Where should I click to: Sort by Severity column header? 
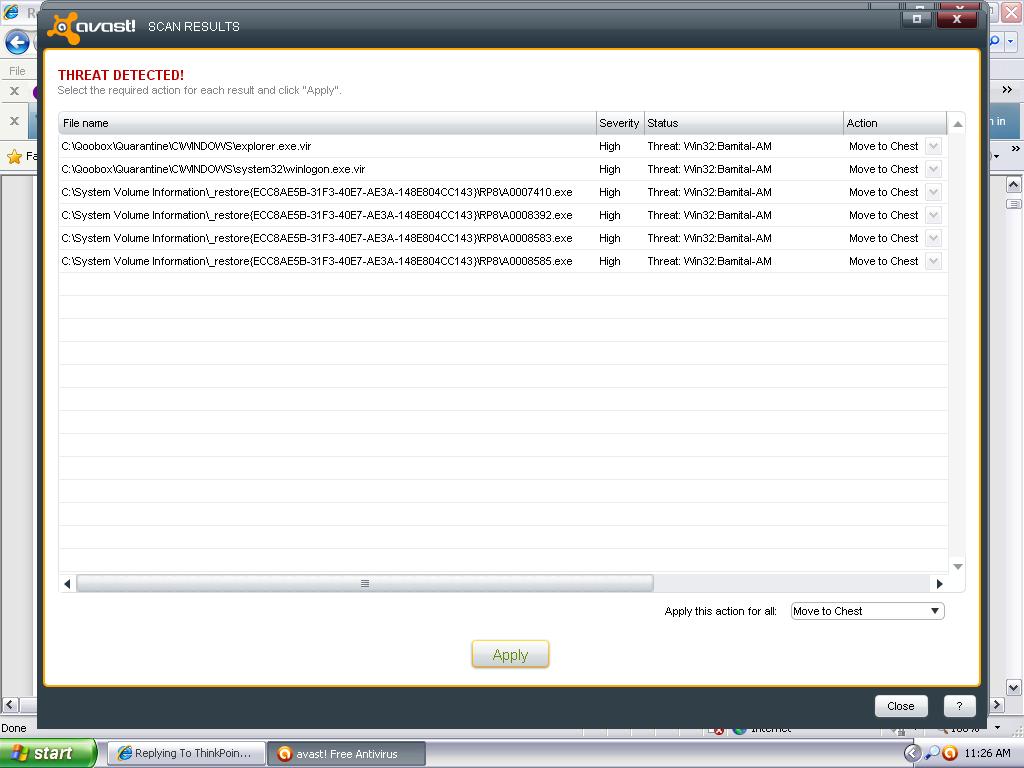click(620, 123)
